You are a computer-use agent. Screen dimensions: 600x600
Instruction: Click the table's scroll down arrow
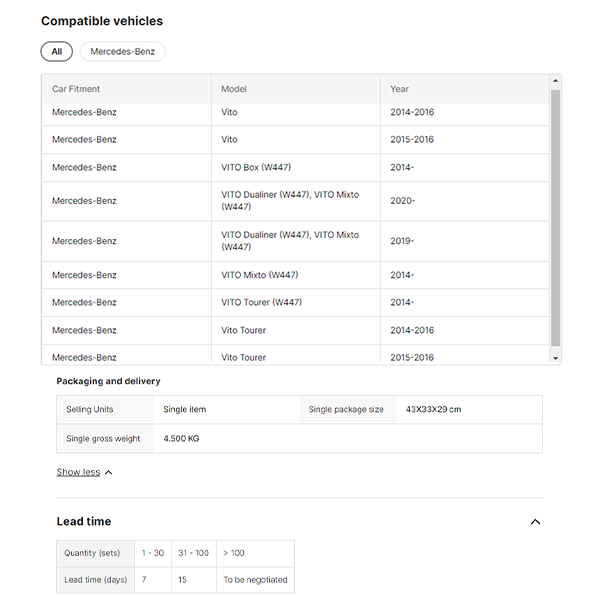[x=555, y=357]
